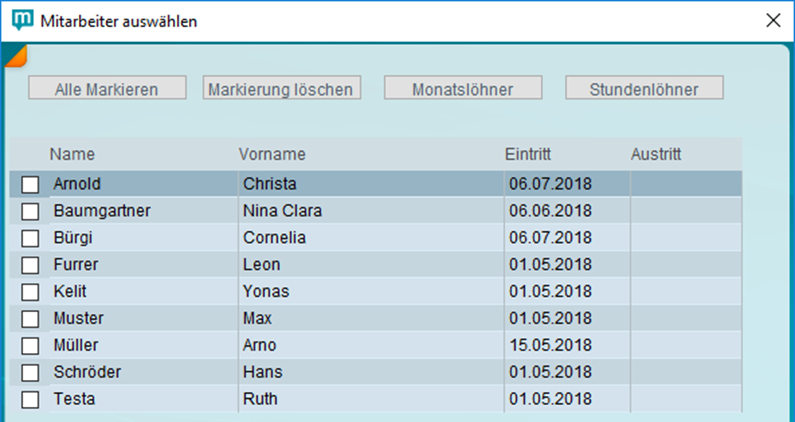Enable the Baumgartner row checkbox
Viewport: 795px width, 422px height.
[30, 211]
